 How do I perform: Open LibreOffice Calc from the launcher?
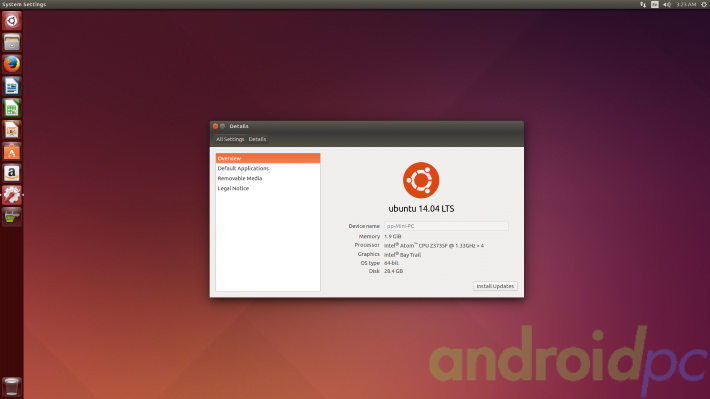point(12,108)
